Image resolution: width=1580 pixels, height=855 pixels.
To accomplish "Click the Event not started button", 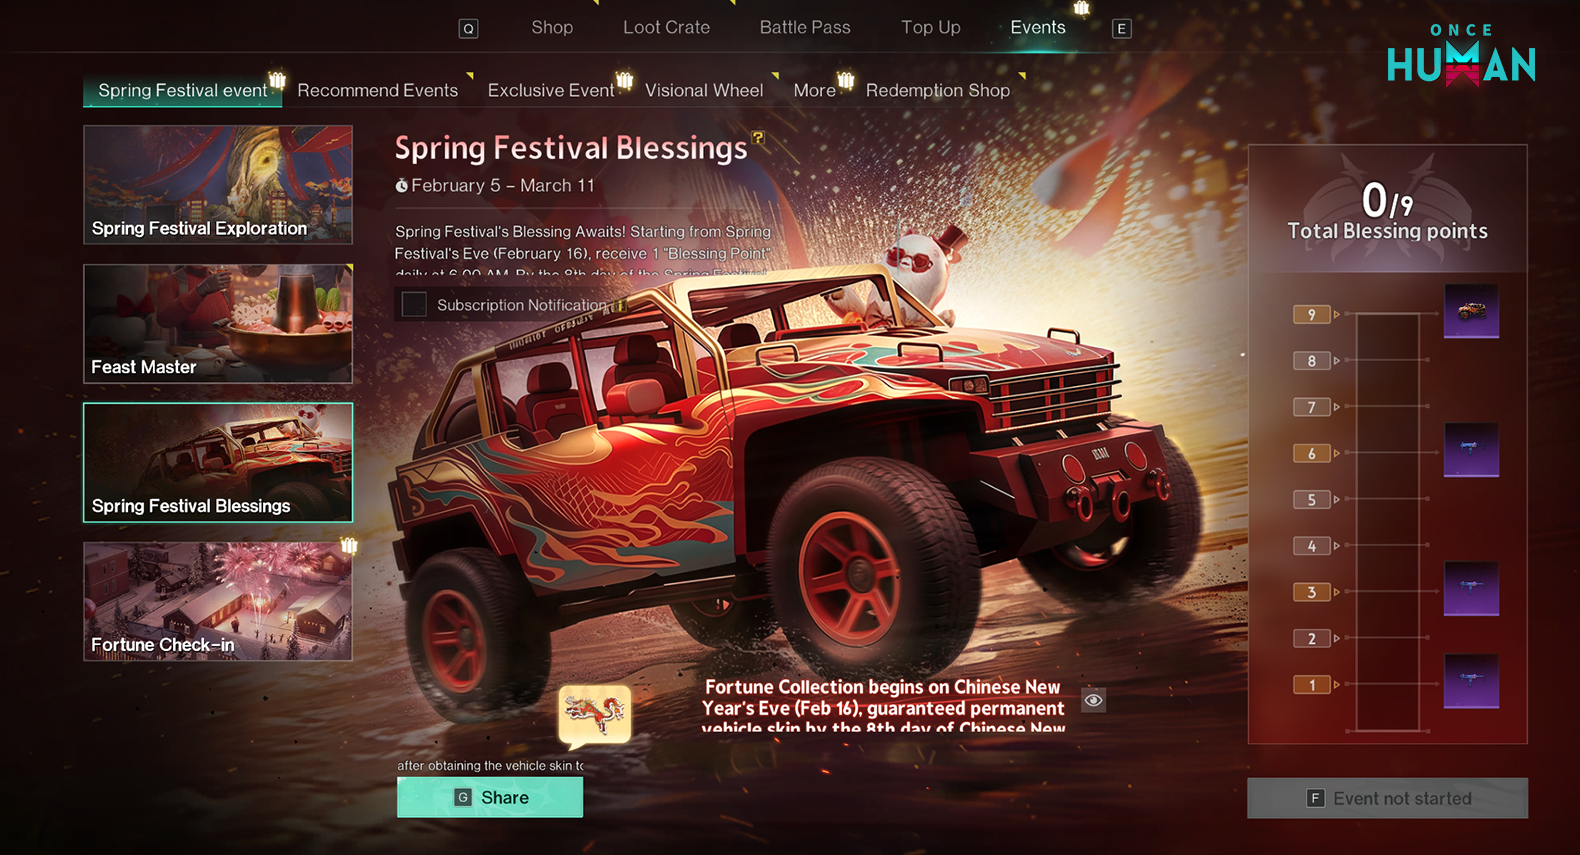I will (1387, 798).
